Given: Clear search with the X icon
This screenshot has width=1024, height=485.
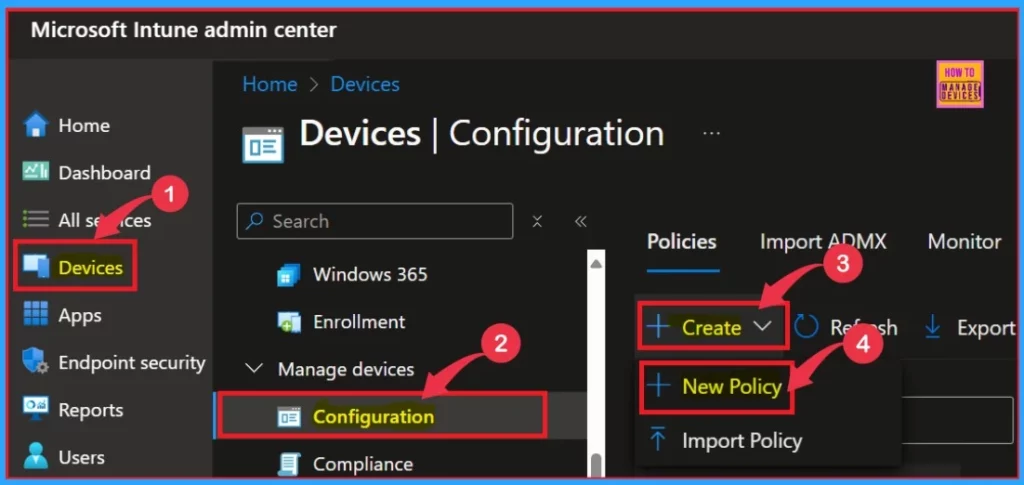Looking at the screenshot, I should [x=537, y=221].
